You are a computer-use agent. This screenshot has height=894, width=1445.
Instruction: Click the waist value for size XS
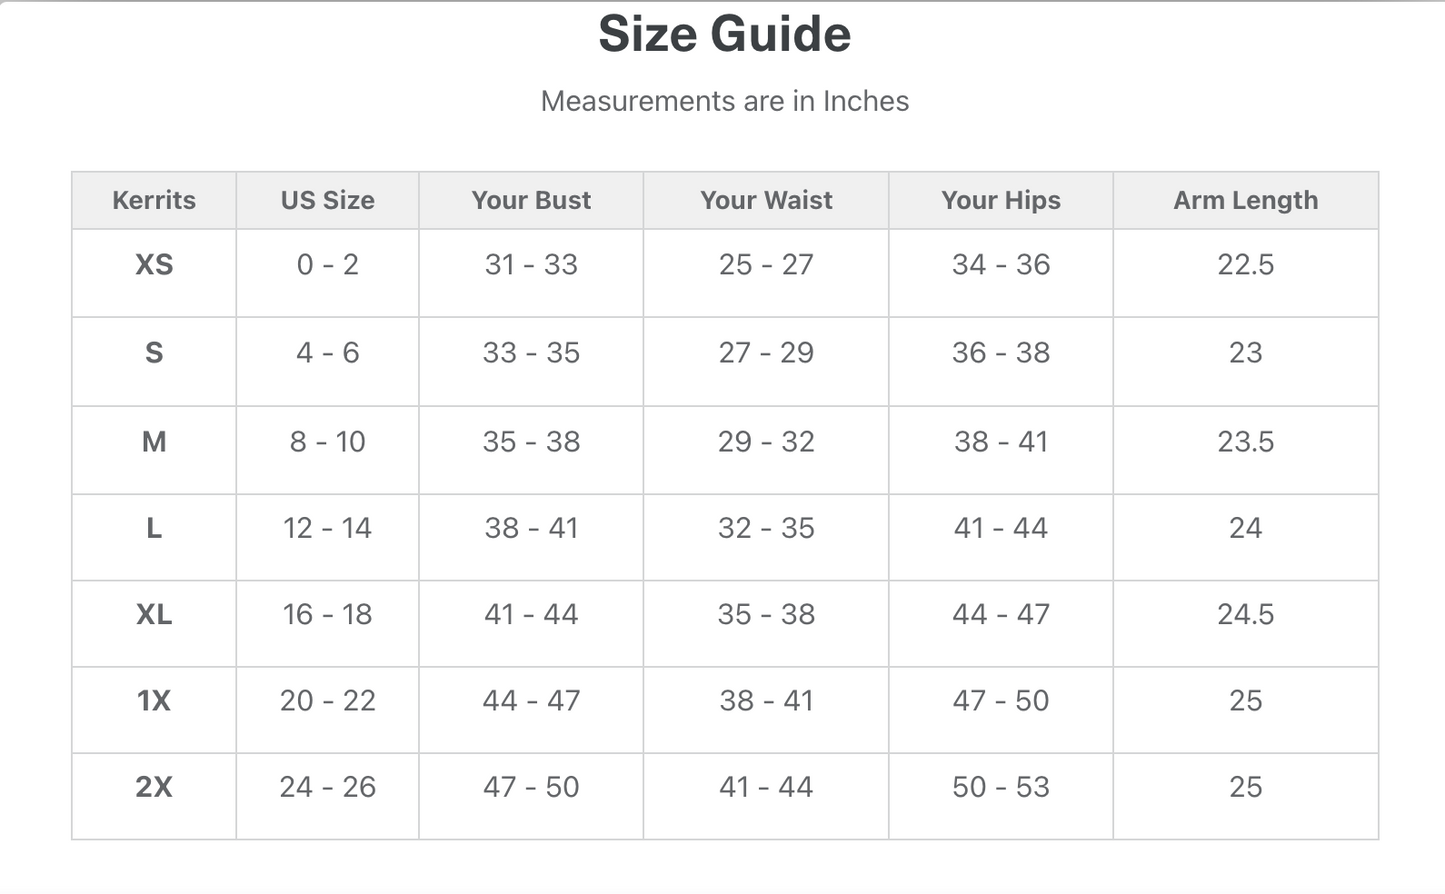(x=766, y=265)
